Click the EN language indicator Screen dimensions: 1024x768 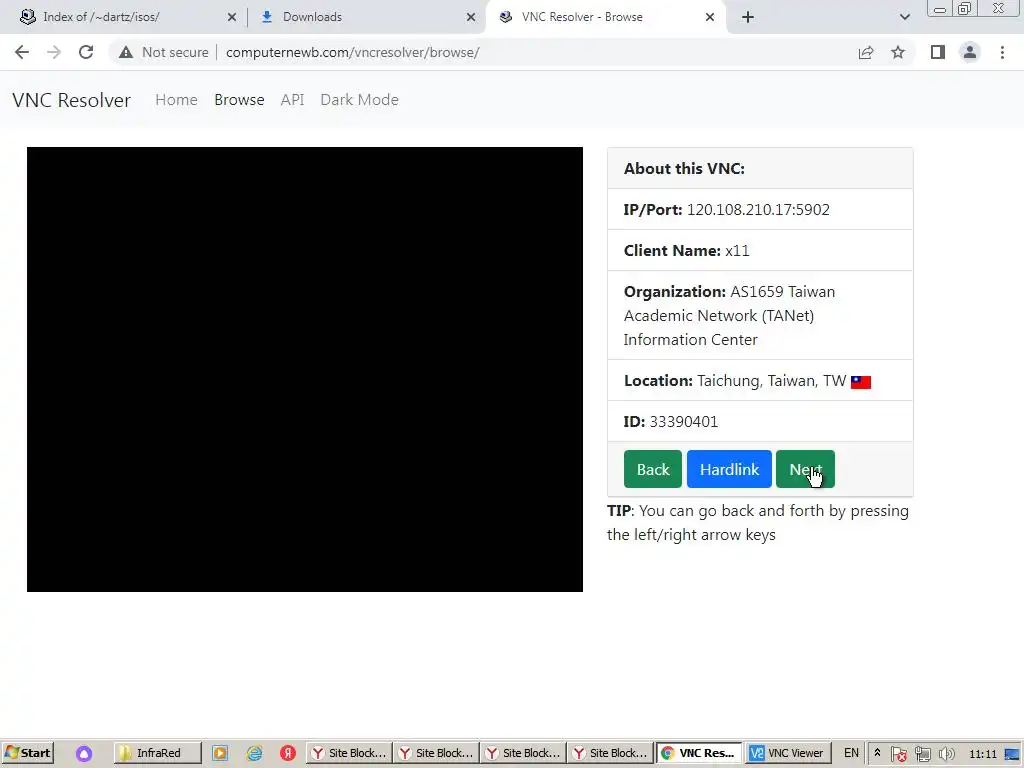click(851, 753)
